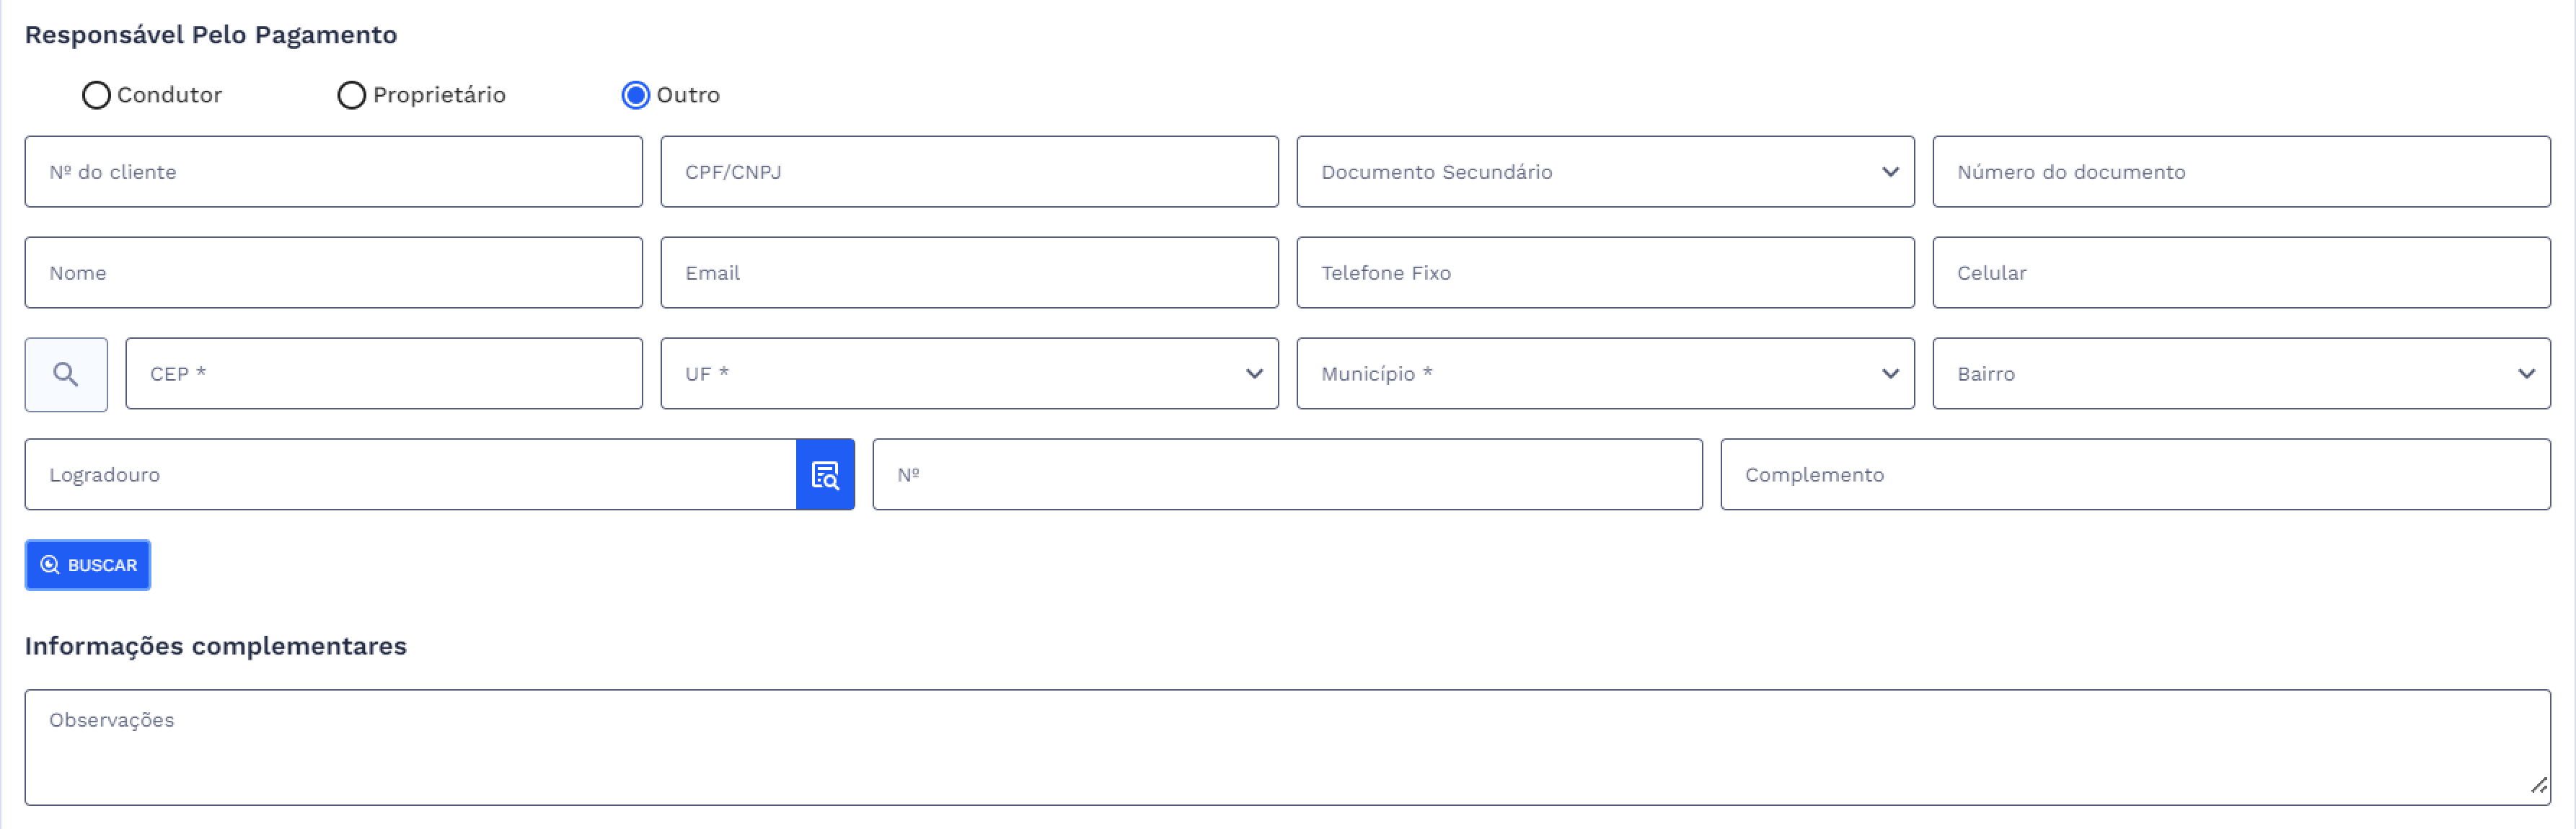The width and height of the screenshot is (2576, 829).
Task: Click into the CPF/CNPJ field
Action: tap(968, 172)
